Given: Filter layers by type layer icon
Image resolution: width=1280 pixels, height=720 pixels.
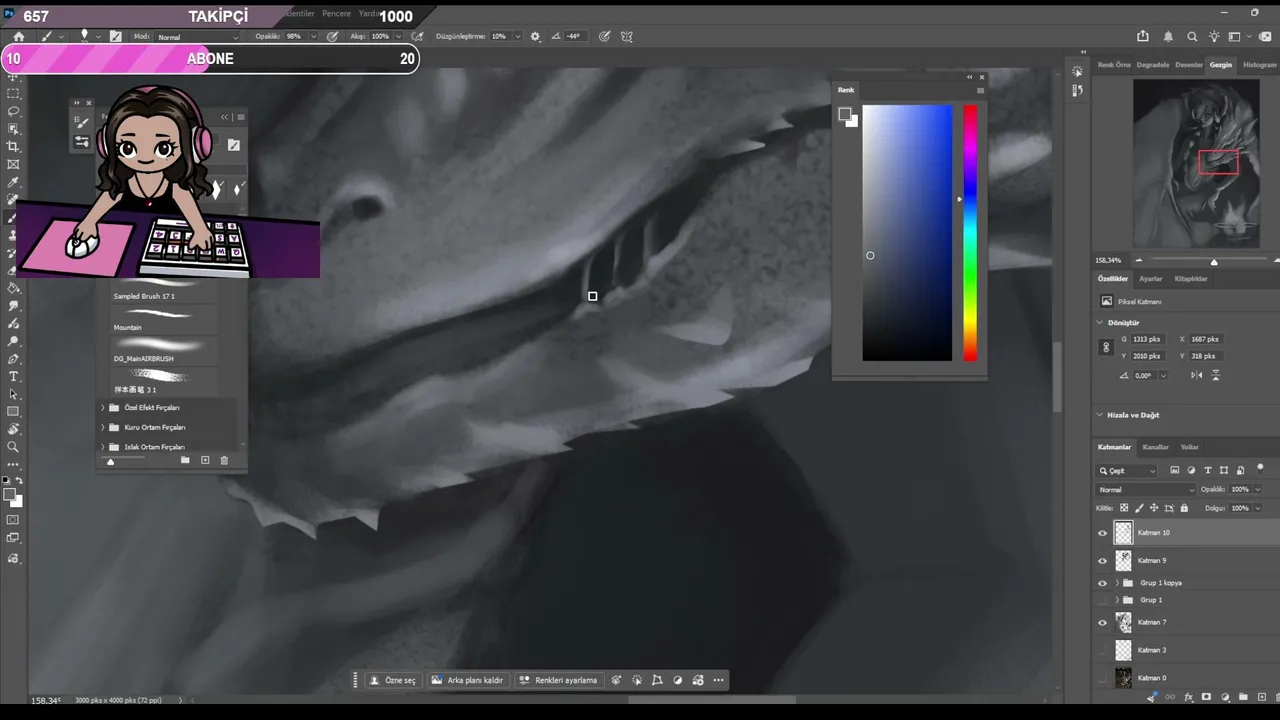Looking at the screenshot, I should tap(1207, 470).
